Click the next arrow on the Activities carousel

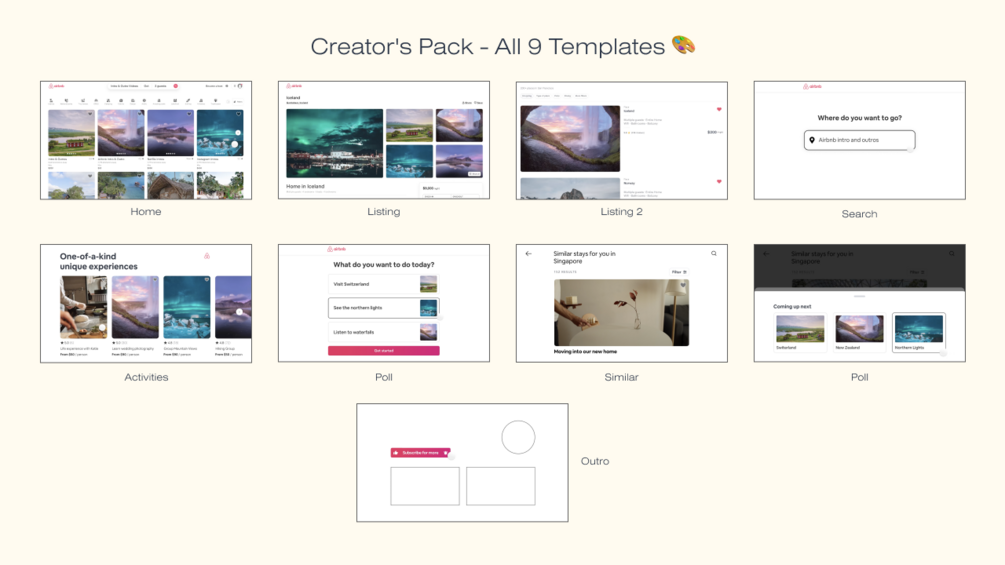point(239,312)
